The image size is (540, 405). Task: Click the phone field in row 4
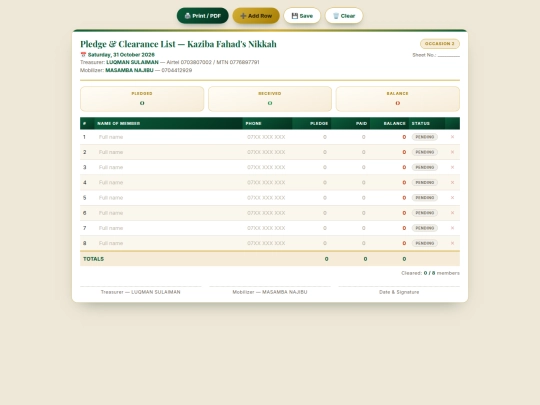[x=268, y=183]
